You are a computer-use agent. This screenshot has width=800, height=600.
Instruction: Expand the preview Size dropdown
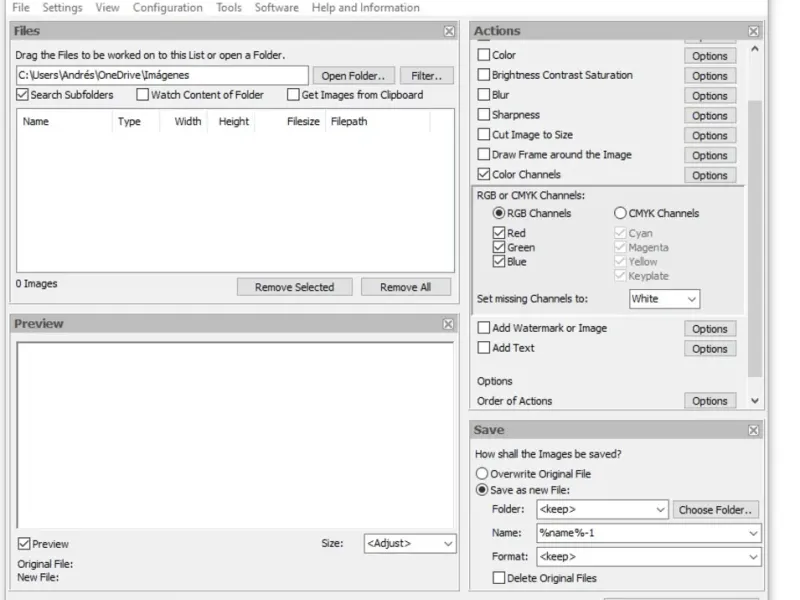tap(410, 544)
